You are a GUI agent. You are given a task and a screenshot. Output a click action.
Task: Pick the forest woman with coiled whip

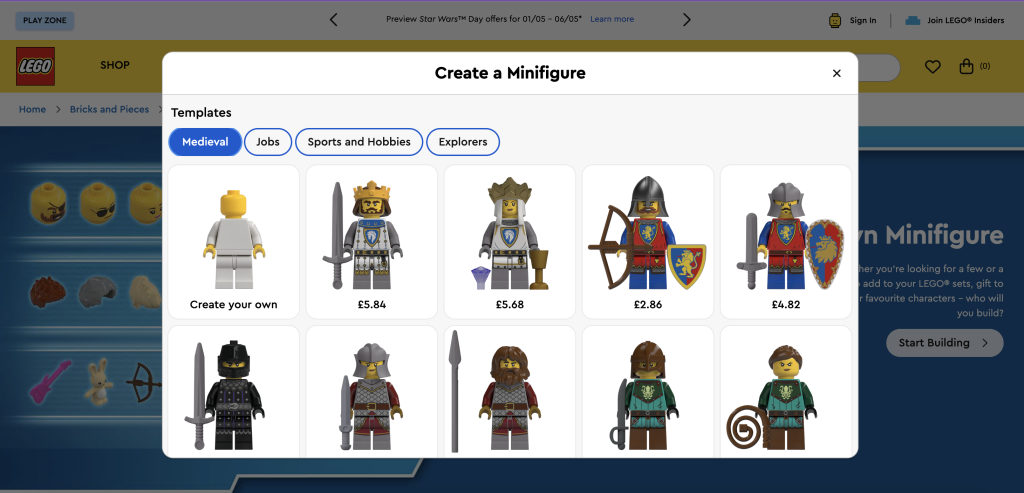[x=786, y=391]
